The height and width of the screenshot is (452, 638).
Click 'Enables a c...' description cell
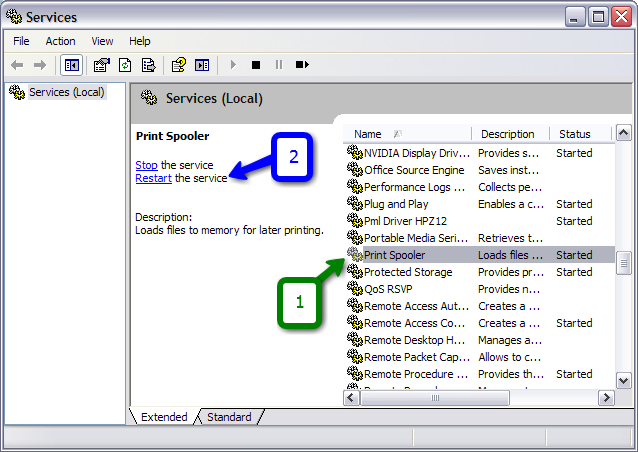[x=511, y=204]
